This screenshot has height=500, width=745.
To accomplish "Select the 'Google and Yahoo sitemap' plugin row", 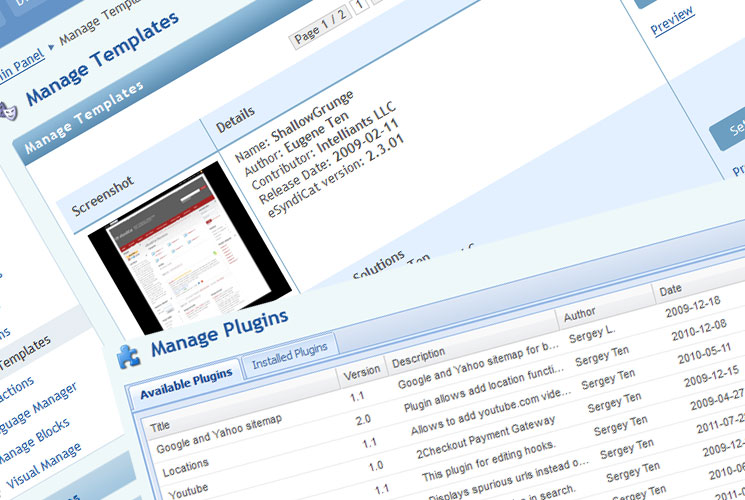I will [219, 434].
